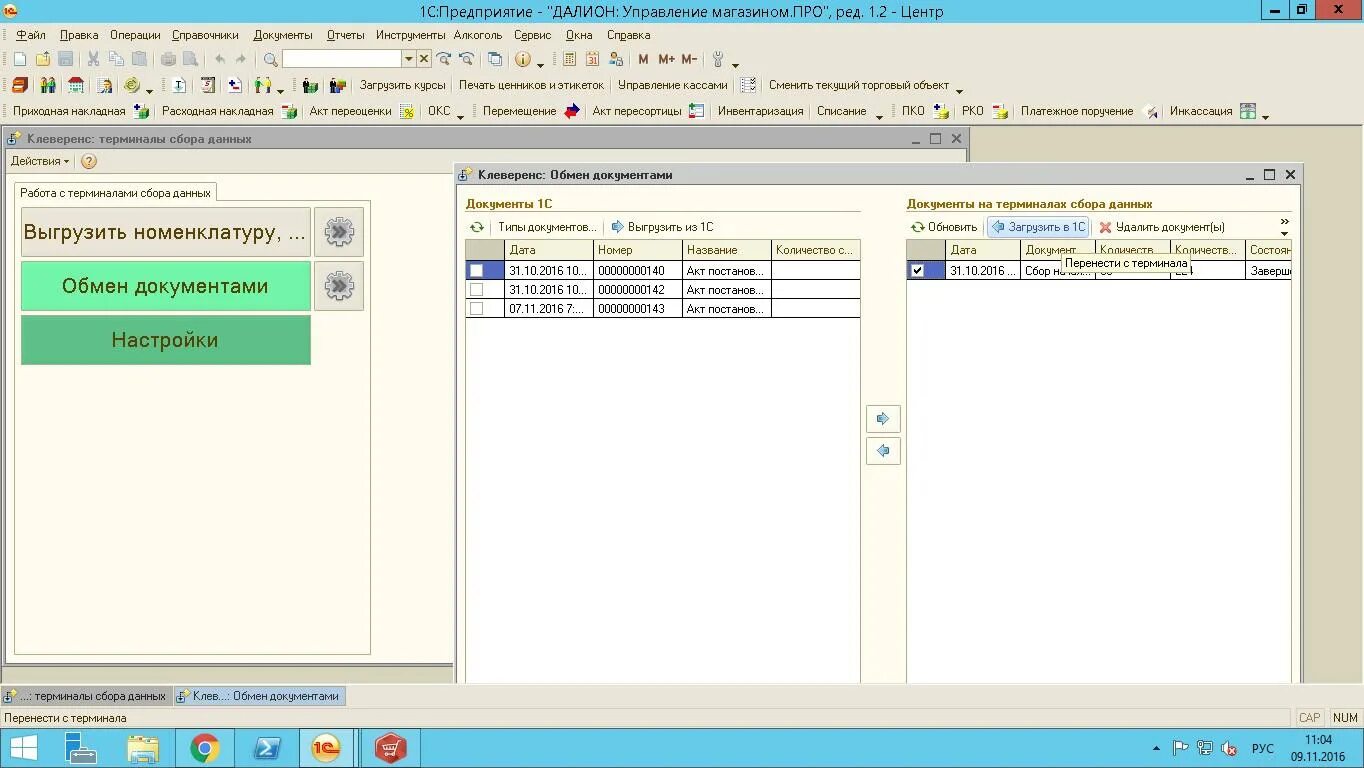Open Google Chrome from the taskbar
This screenshot has height=768, width=1364.
205,748
